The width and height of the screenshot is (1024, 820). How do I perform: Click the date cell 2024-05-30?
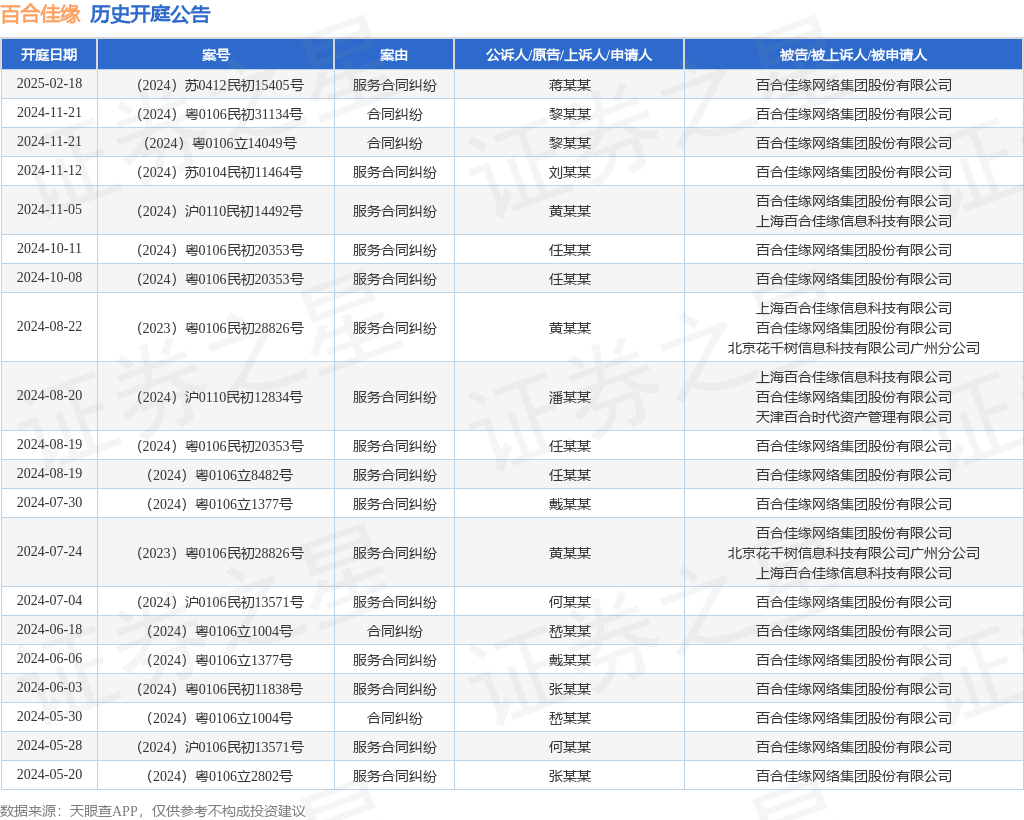(49, 717)
